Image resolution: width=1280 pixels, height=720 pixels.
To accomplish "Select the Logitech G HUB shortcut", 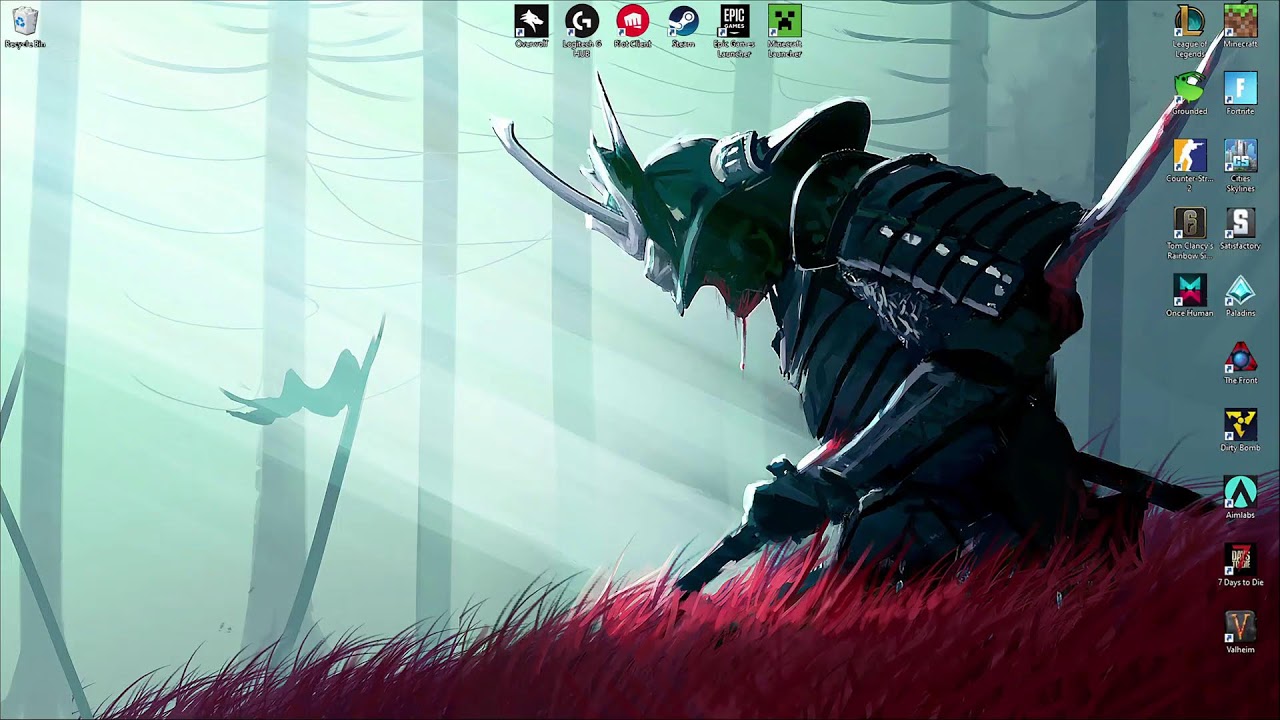I will click(x=582, y=22).
